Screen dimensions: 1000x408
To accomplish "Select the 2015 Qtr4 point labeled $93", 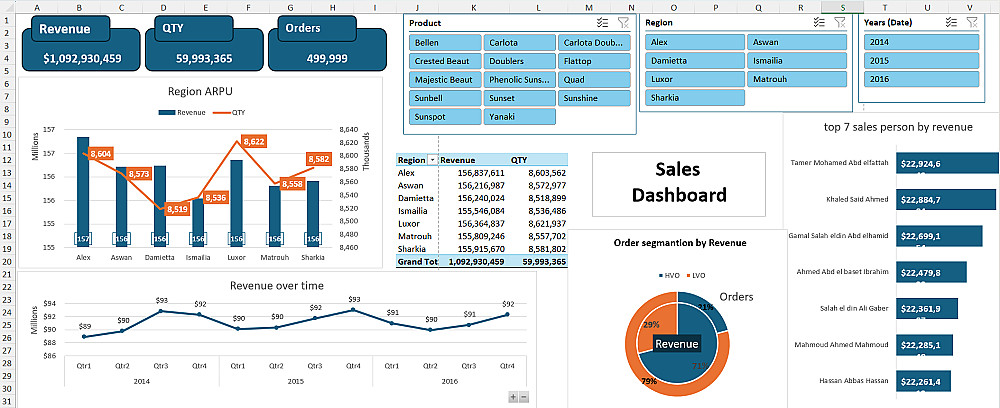I will coord(353,310).
